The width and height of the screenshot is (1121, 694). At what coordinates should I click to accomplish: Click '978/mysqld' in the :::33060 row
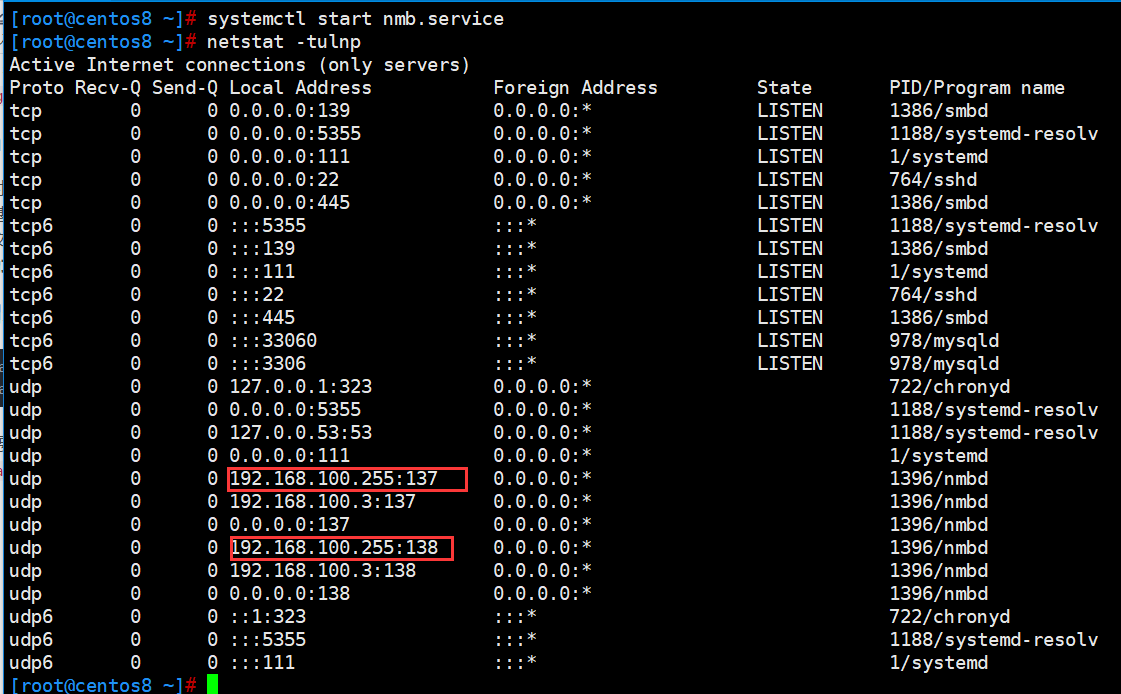[944, 340]
